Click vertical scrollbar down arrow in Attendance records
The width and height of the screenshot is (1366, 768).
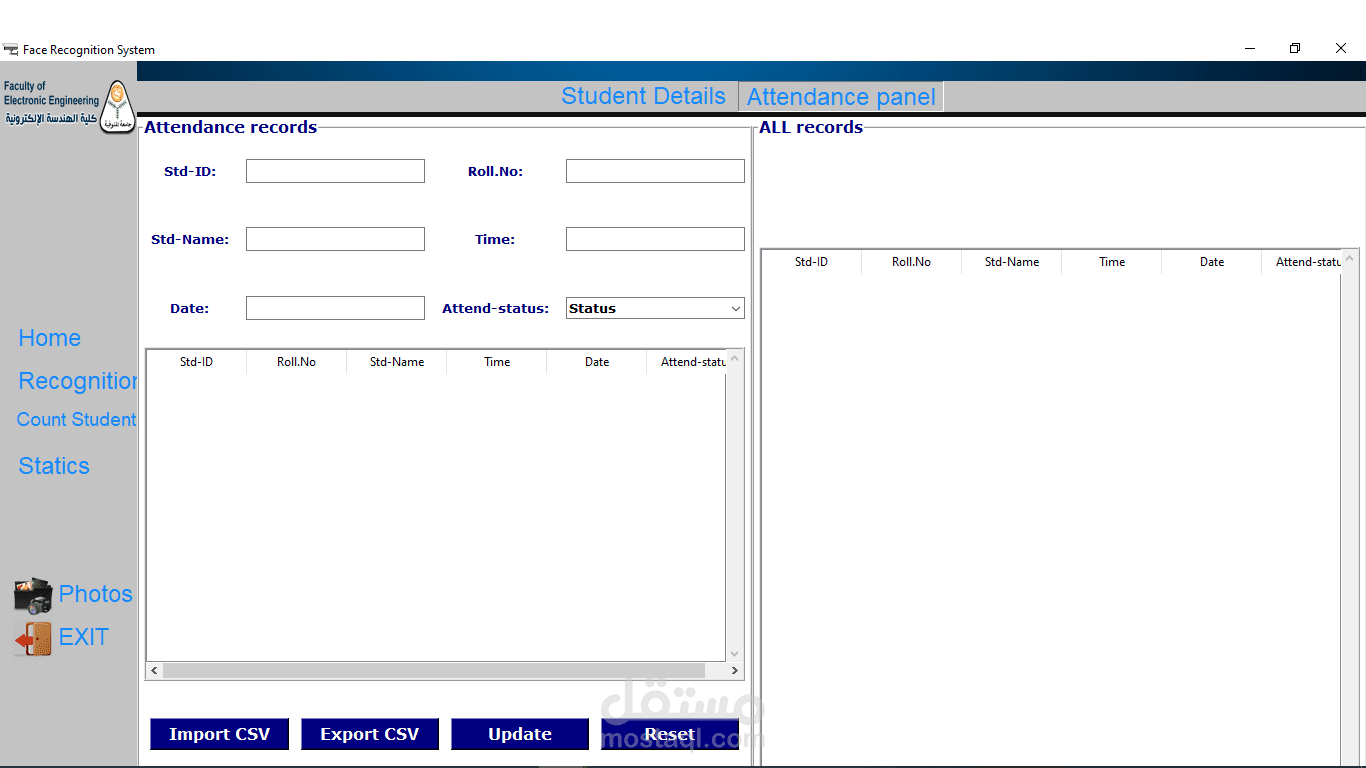tap(735, 653)
